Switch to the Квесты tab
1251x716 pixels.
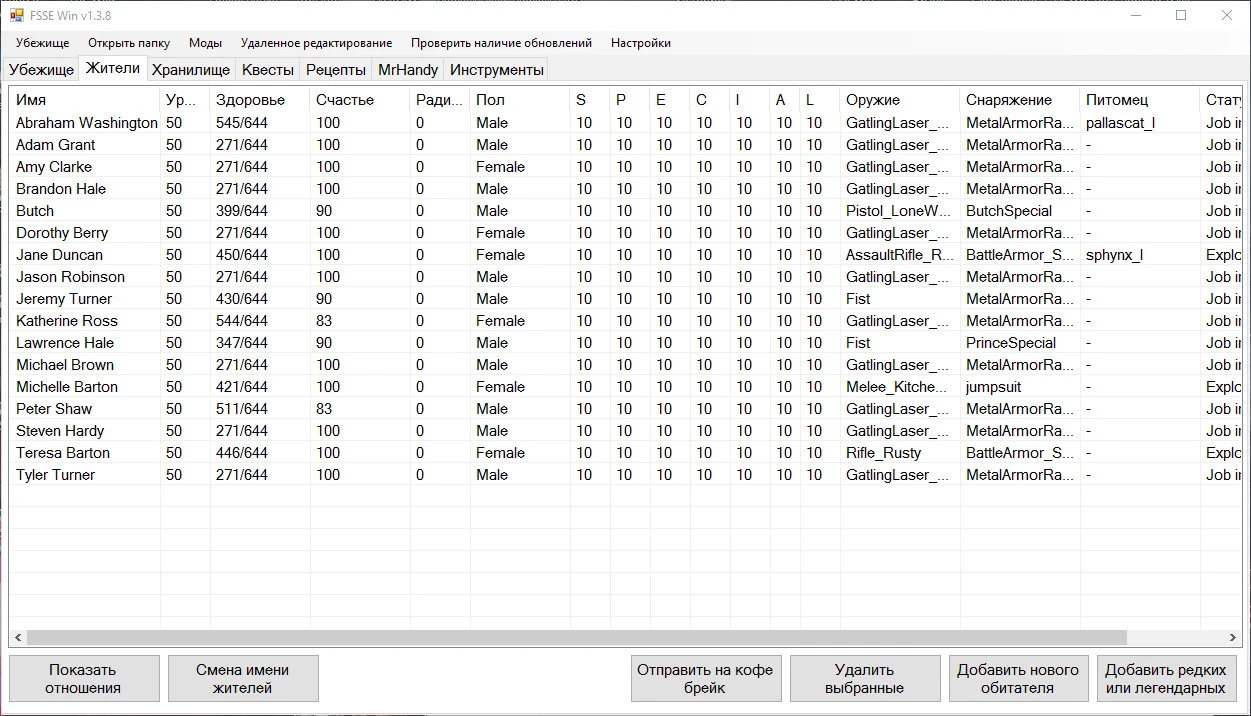pyautogui.click(x=268, y=70)
